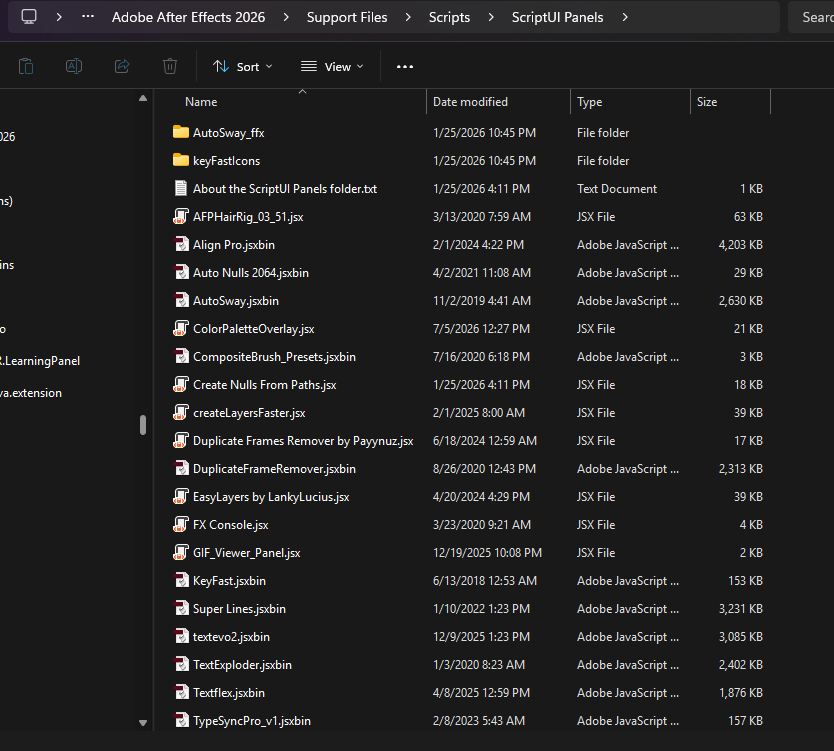Click the AutoSway_ffx folder icon

click(x=181, y=132)
